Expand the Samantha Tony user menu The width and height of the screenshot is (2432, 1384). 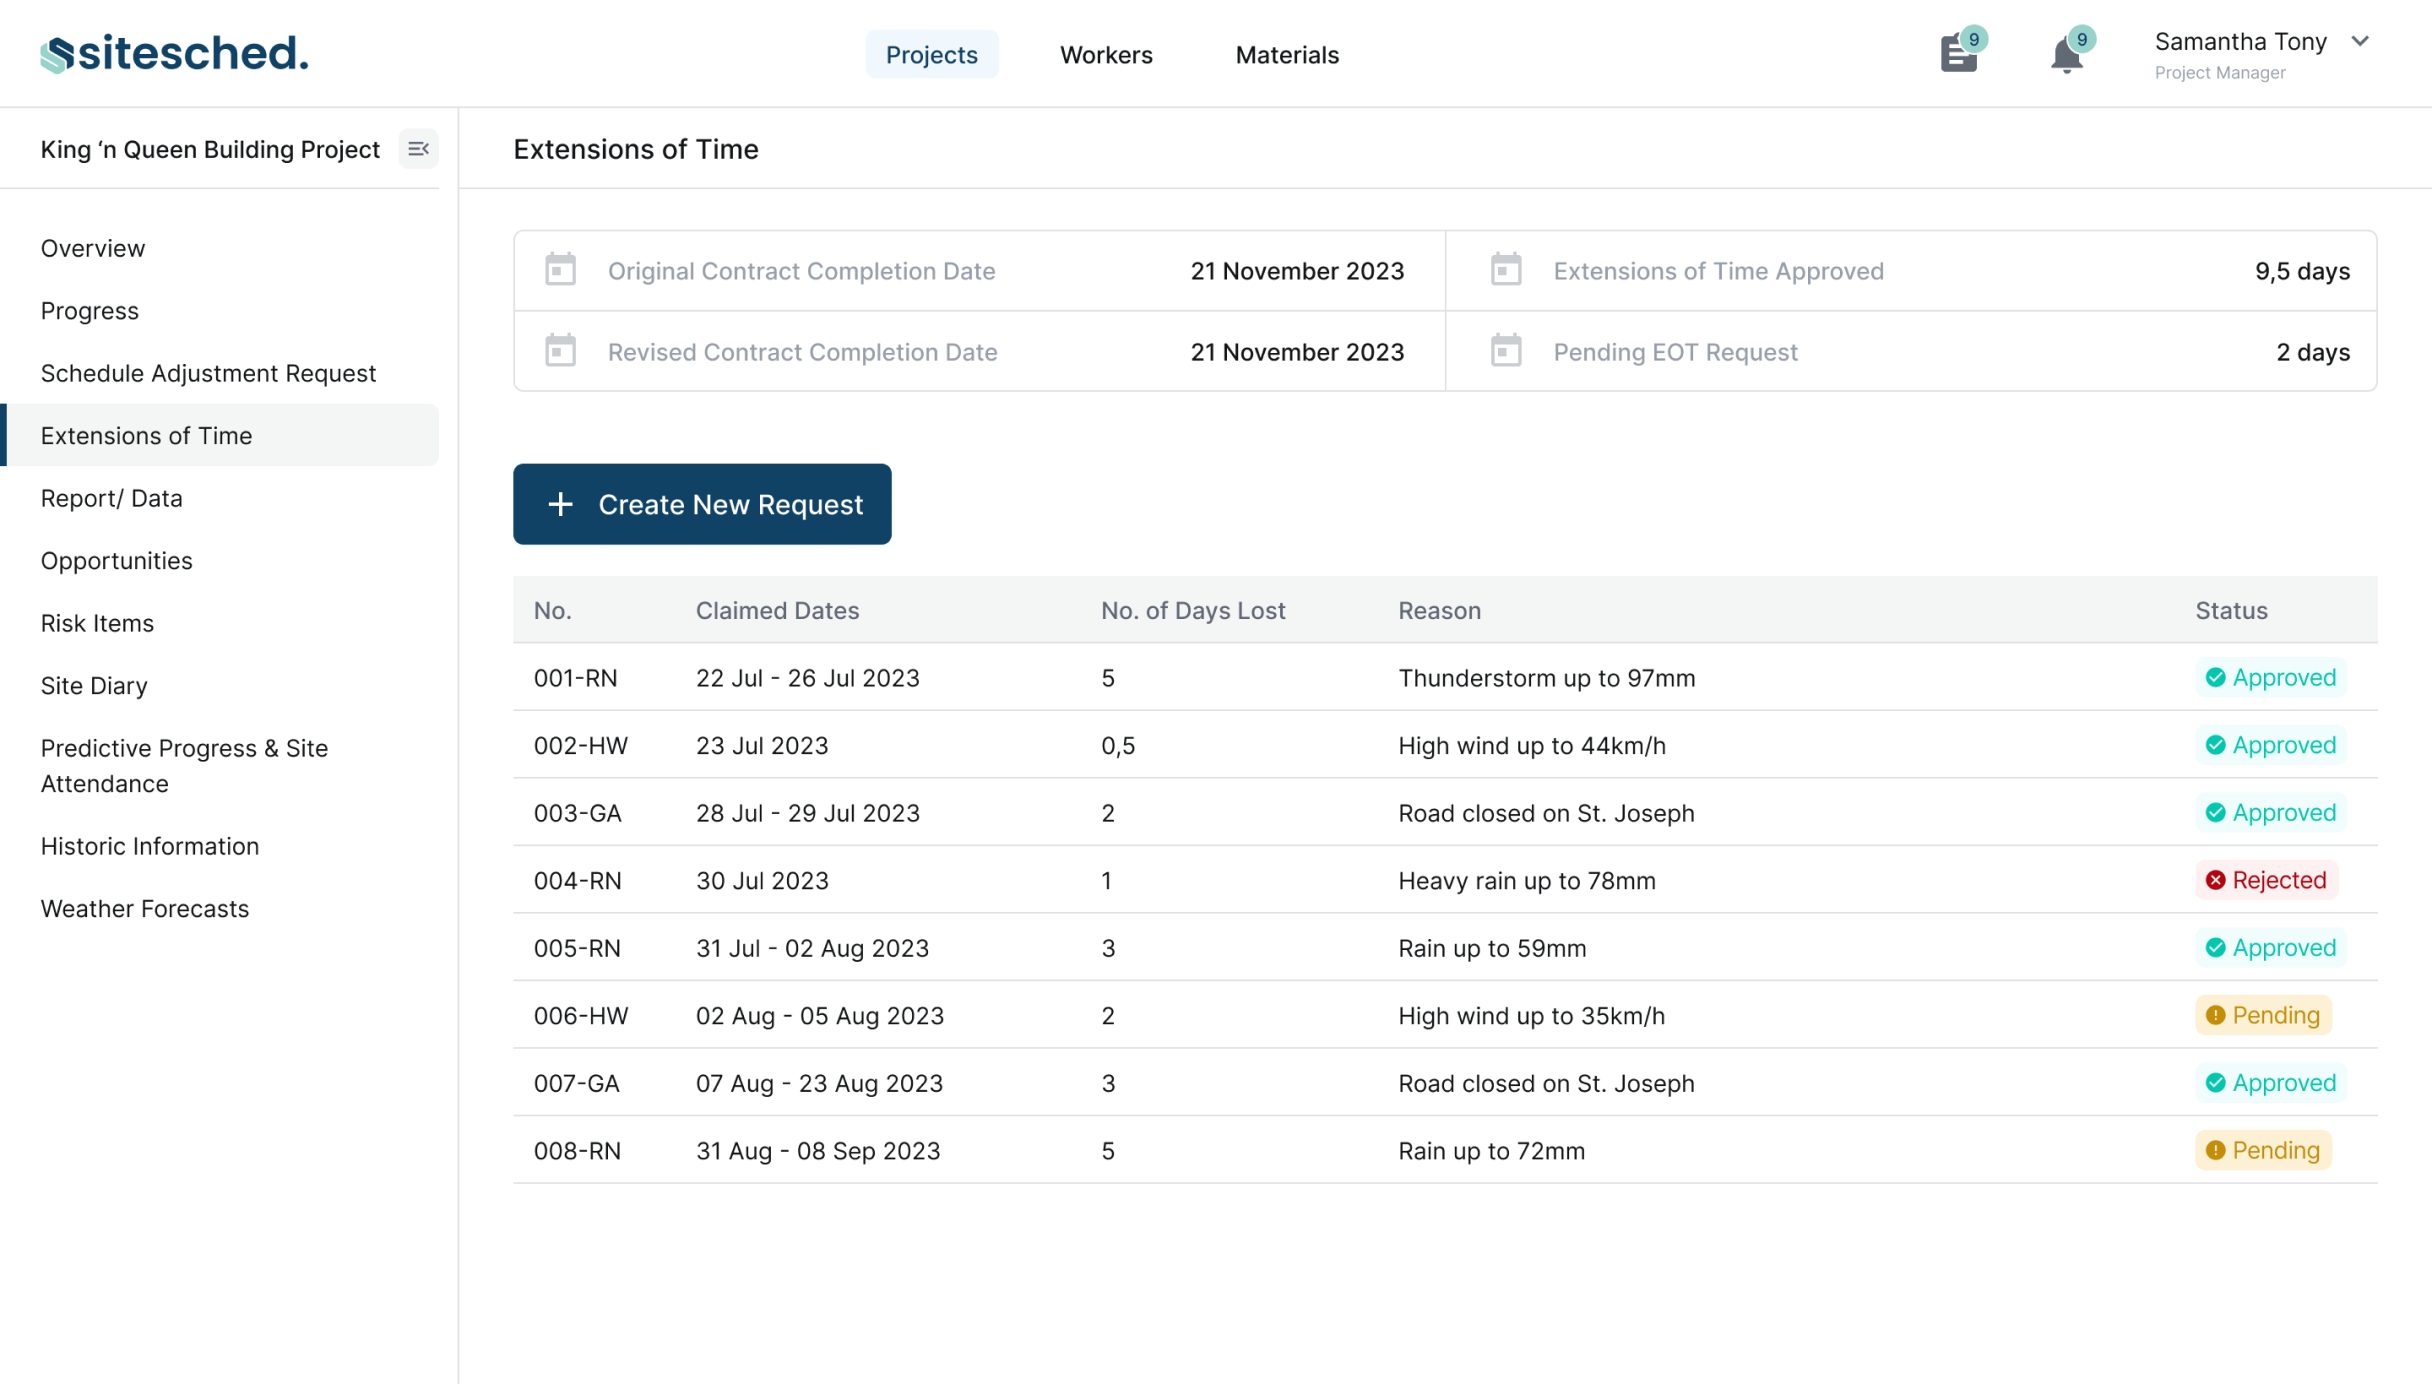click(x=2360, y=41)
